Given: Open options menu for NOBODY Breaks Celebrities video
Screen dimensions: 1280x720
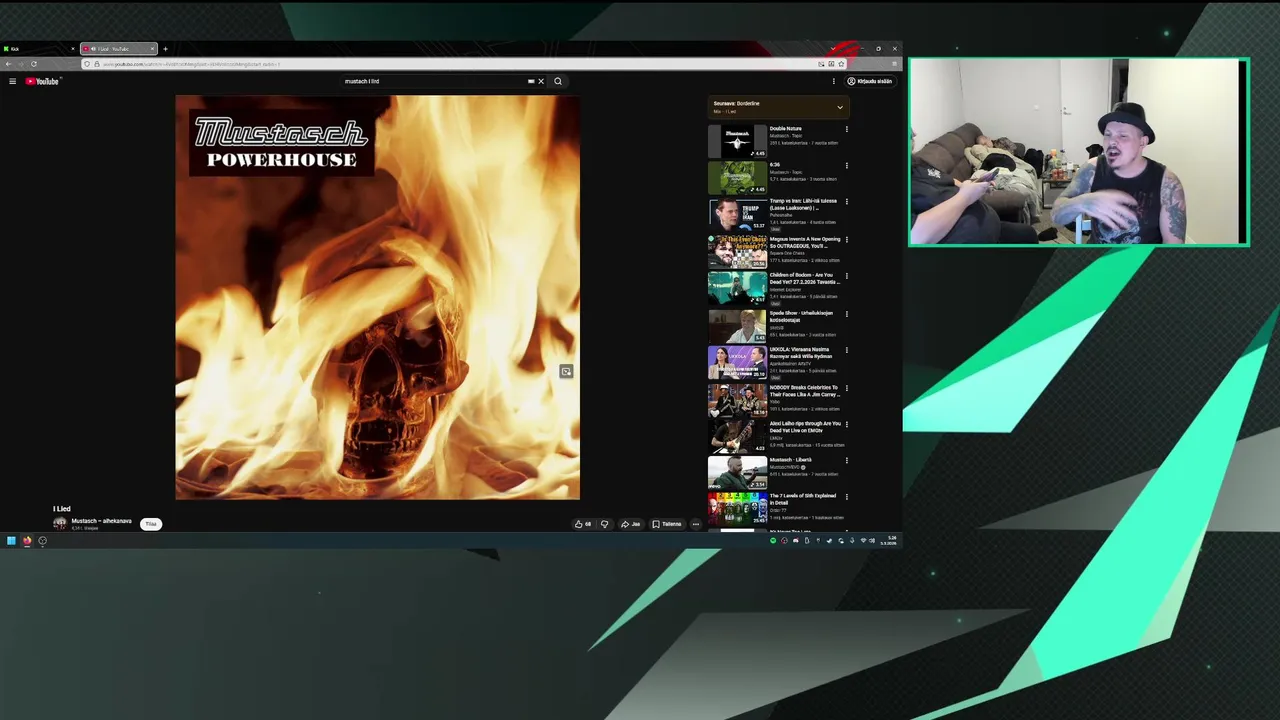Looking at the screenshot, I should tap(846, 388).
